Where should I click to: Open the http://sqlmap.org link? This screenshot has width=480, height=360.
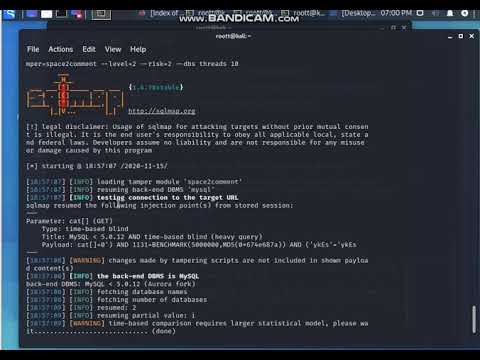click(x=162, y=111)
